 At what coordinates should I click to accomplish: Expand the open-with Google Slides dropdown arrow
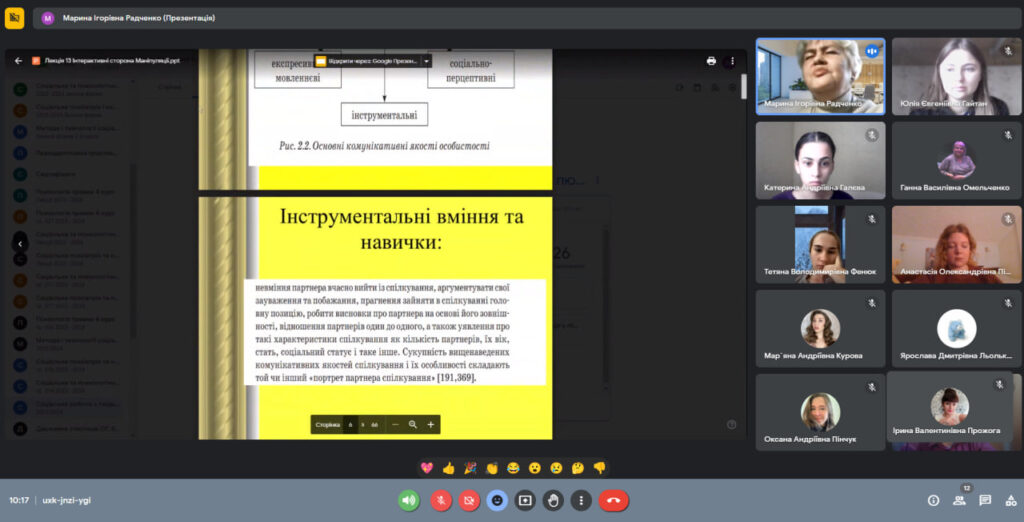tap(427, 60)
